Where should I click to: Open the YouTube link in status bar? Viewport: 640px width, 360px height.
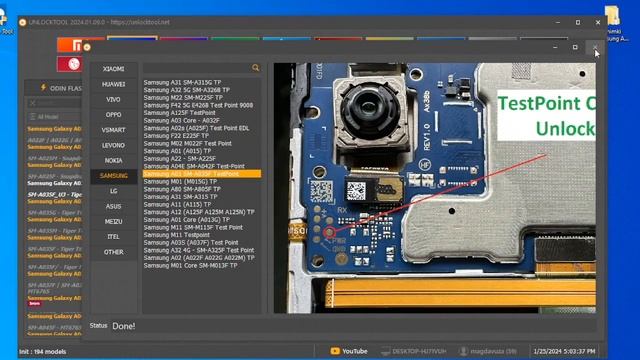pos(349,351)
